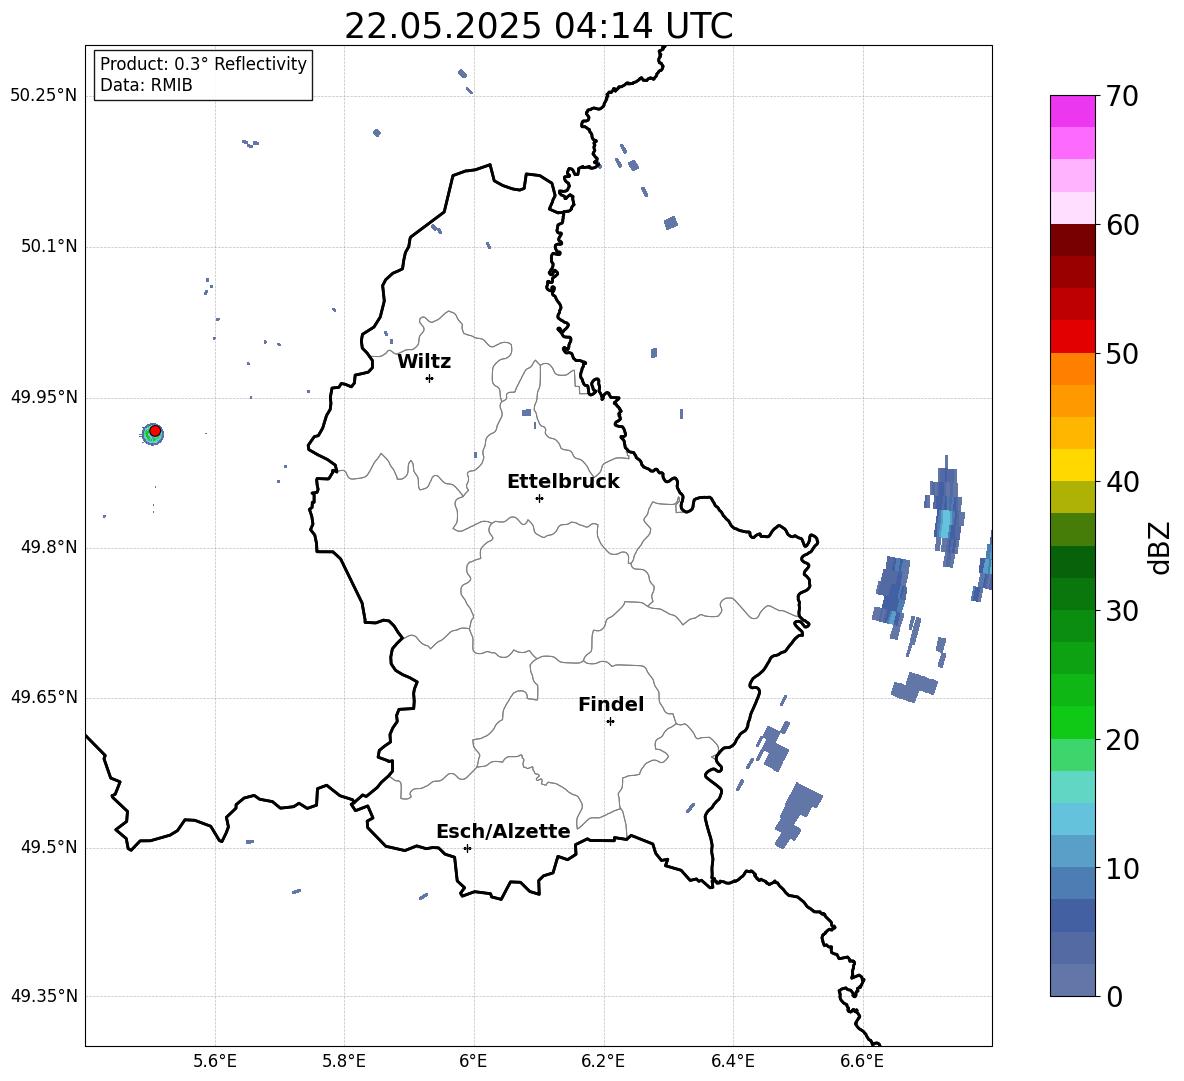Click the 70 label on the dBZ colorbar
This screenshot has height=1081, width=1184.
[1122, 96]
